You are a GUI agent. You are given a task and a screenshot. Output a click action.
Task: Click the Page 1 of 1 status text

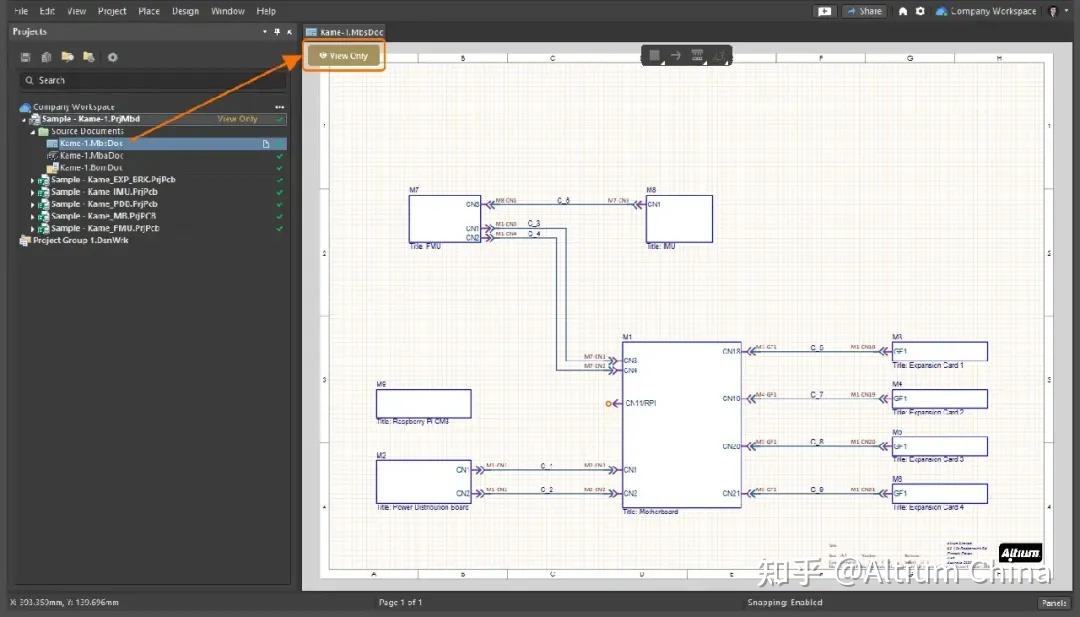(400, 603)
